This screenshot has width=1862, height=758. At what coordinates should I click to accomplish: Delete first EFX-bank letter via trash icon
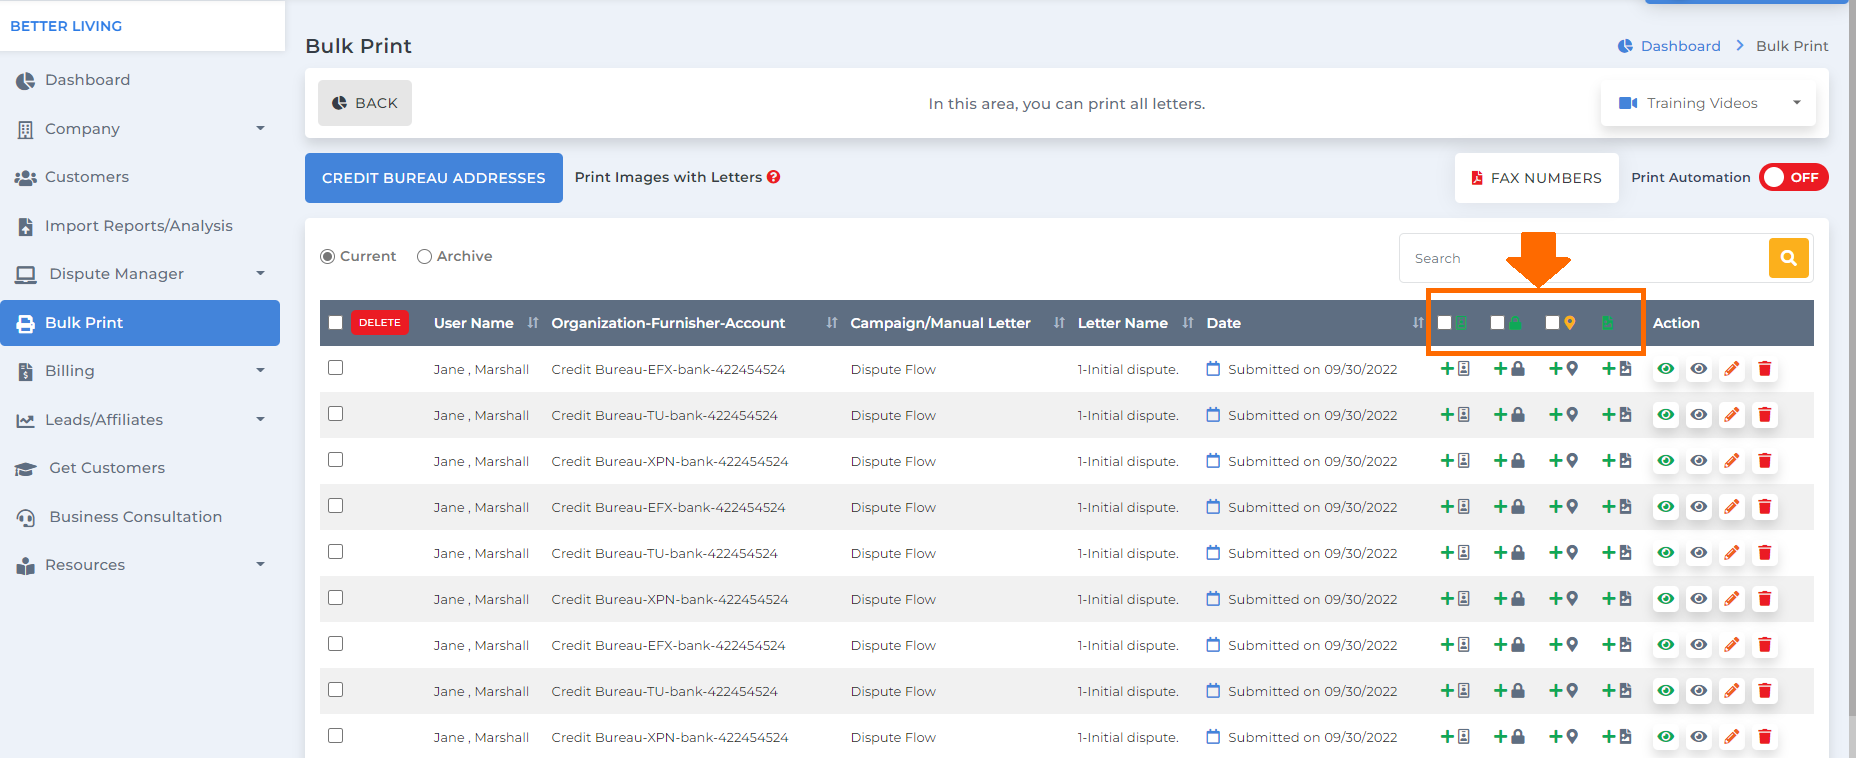[1765, 369]
